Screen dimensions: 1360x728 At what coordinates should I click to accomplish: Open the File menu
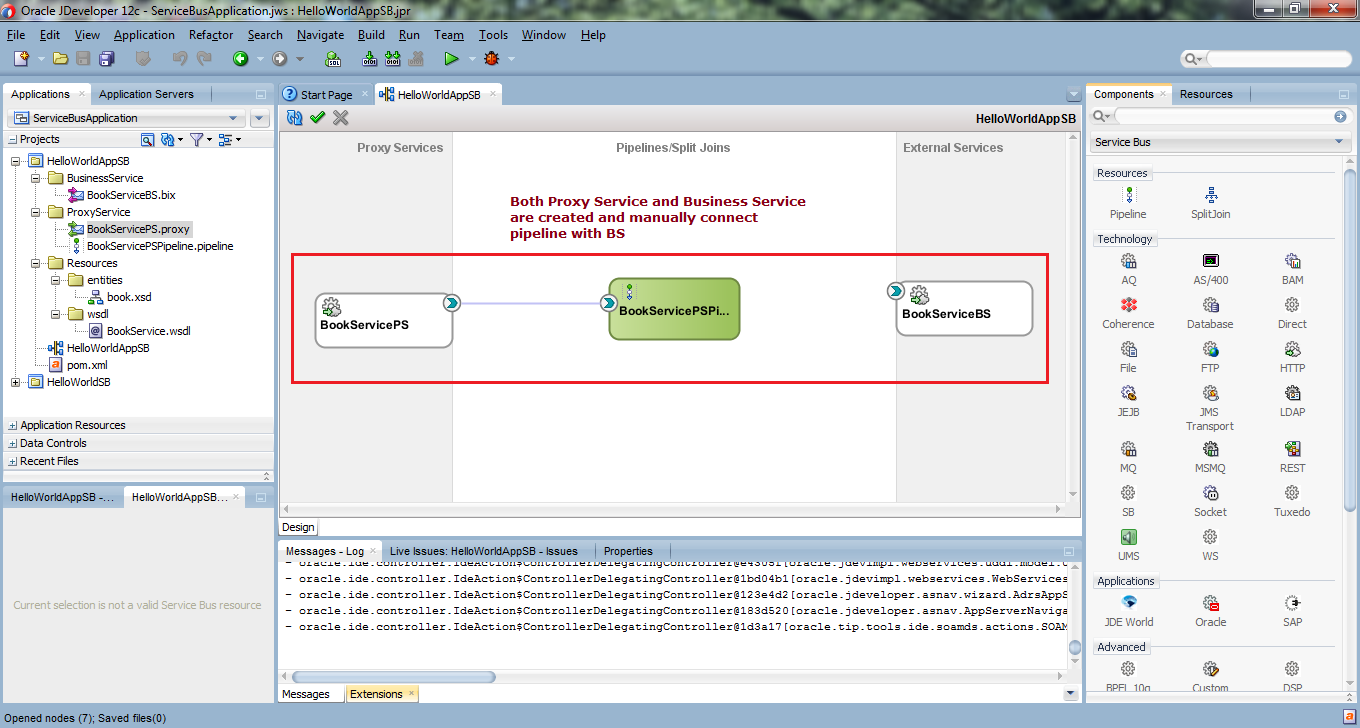[16, 35]
